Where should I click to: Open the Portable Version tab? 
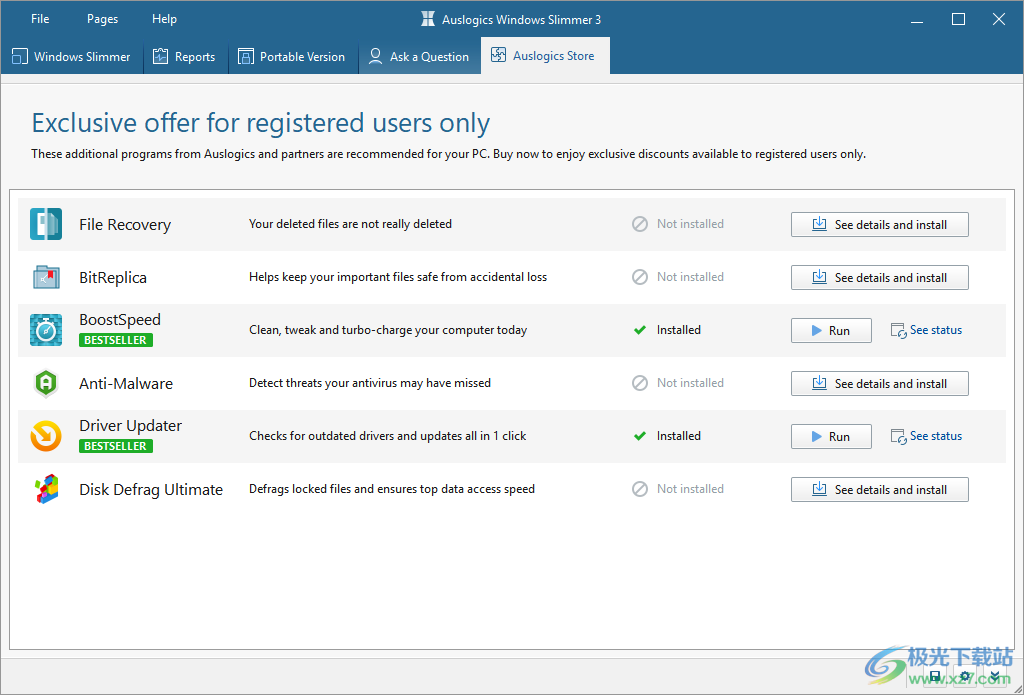point(292,57)
